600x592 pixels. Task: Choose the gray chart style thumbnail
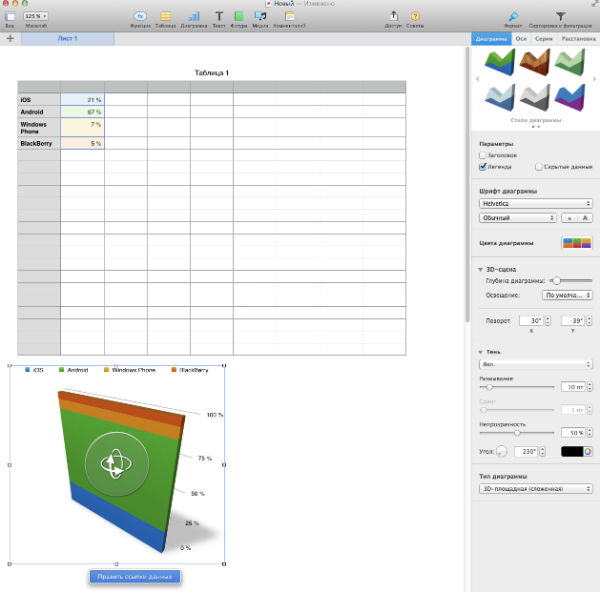pos(535,98)
